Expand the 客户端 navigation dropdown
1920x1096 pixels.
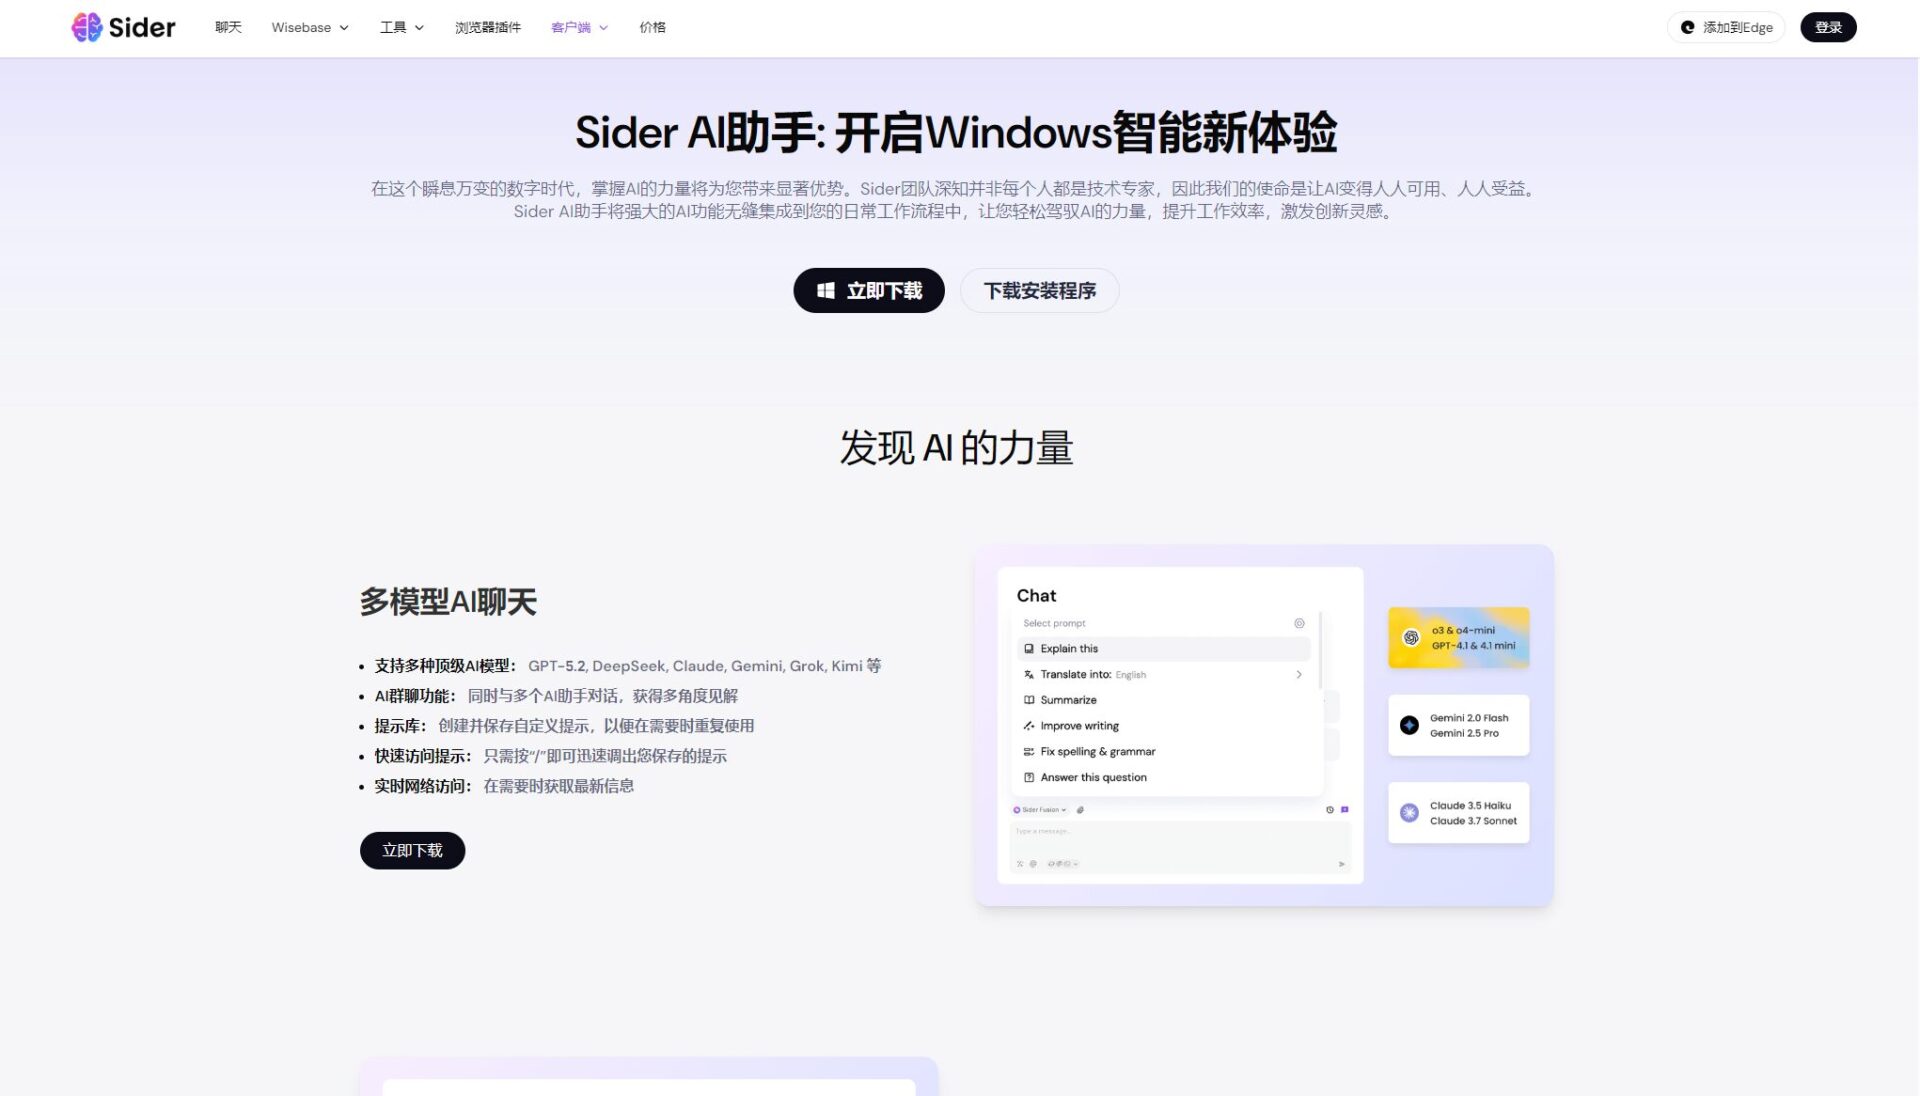coord(579,27)
